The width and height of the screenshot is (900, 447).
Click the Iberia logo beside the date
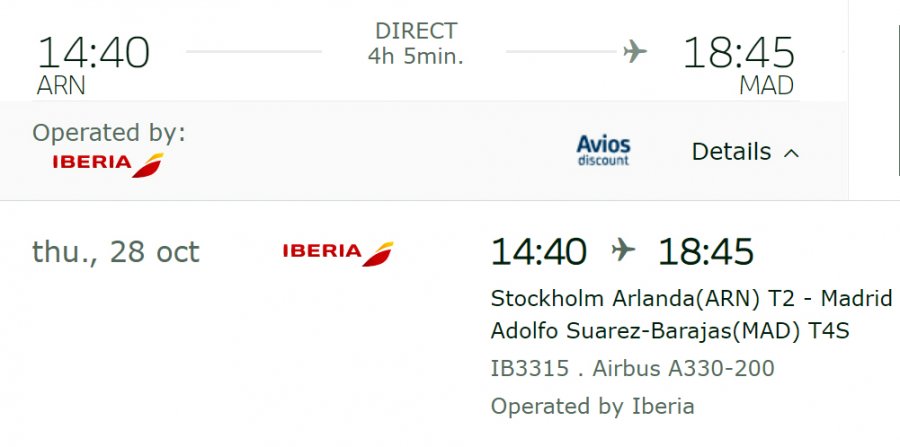click(337, 253)
